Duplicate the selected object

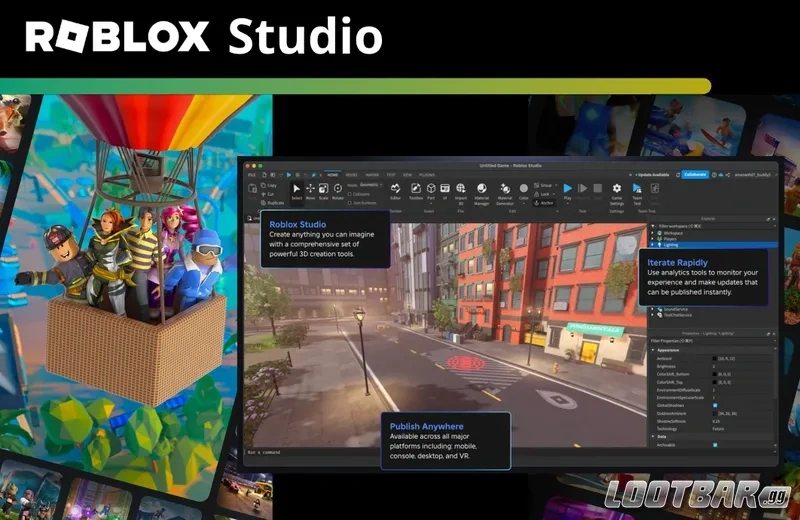click(272, 203)
